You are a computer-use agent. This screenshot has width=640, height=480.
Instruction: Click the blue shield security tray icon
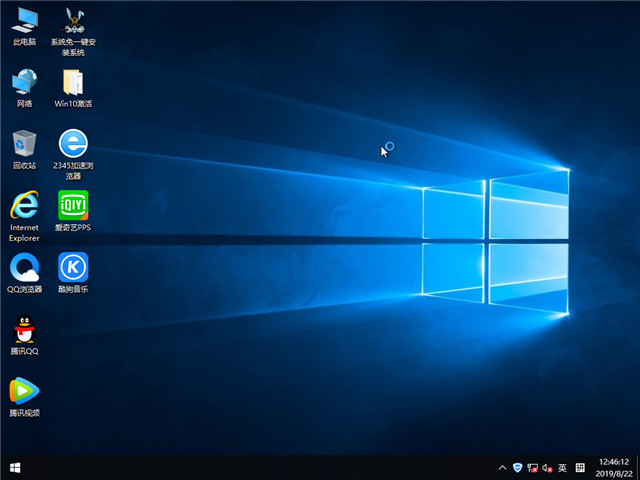517,467
